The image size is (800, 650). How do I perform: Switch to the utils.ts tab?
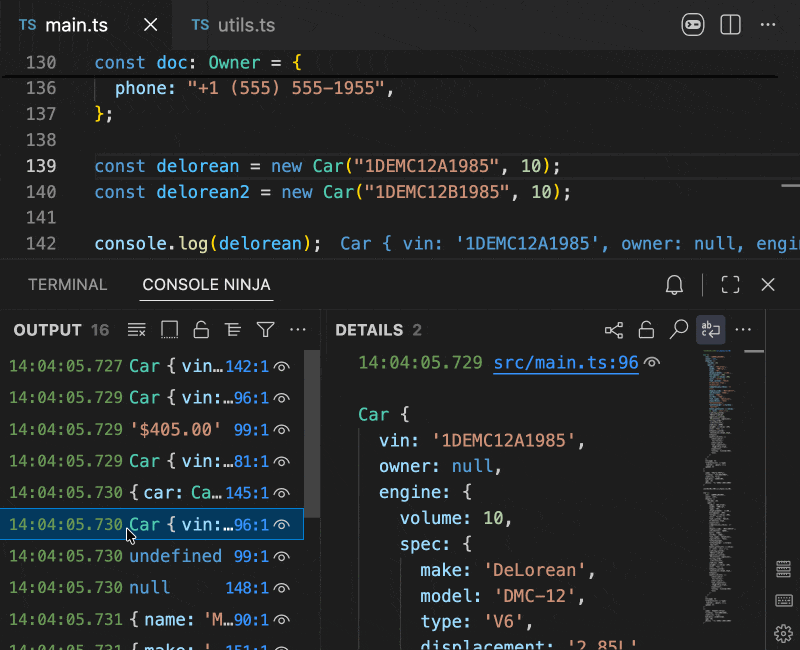[x=233, y=25]
